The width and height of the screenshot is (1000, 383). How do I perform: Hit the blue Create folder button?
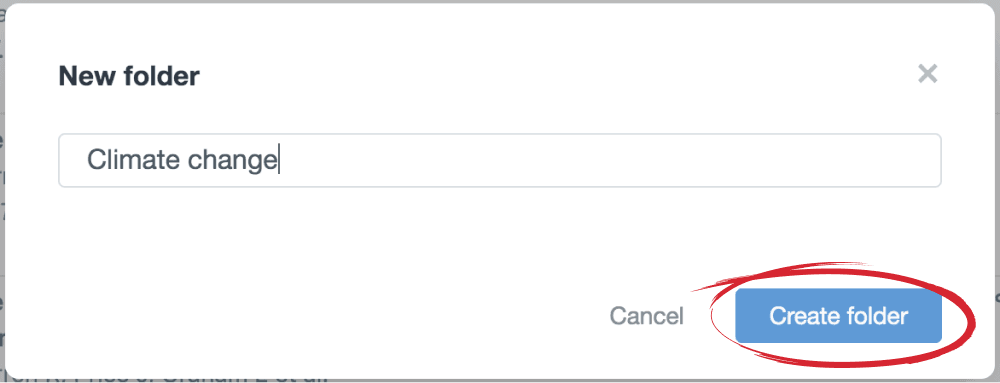click(838, 315)
